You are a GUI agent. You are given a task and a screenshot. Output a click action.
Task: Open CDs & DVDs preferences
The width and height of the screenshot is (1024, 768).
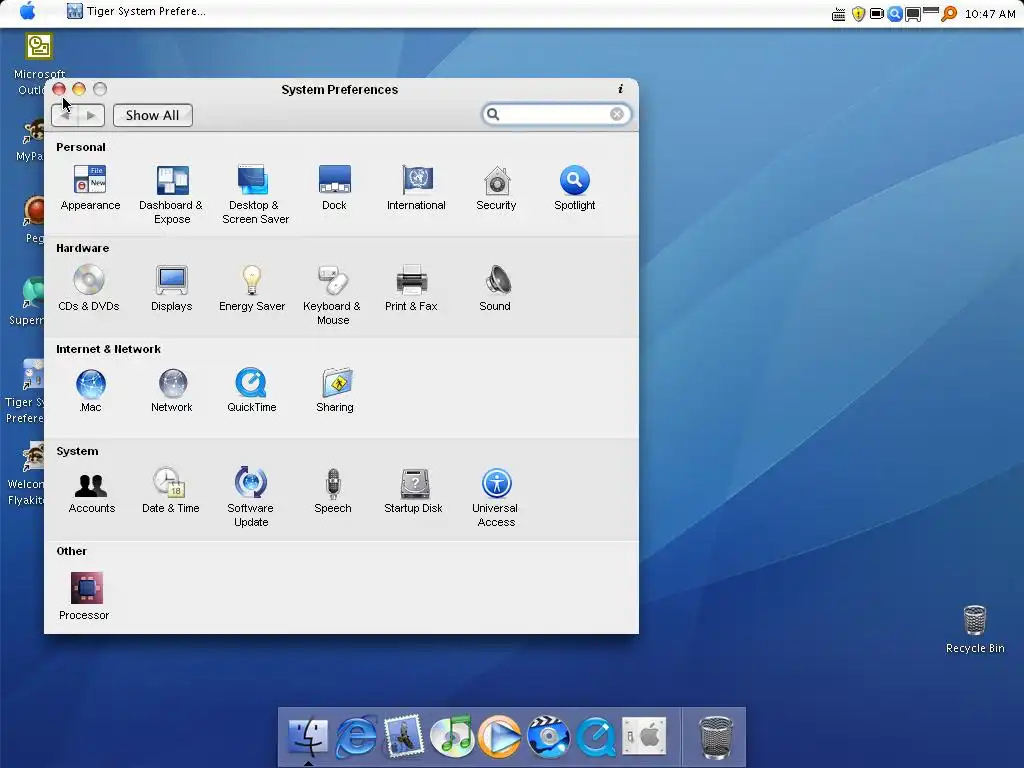89,289
